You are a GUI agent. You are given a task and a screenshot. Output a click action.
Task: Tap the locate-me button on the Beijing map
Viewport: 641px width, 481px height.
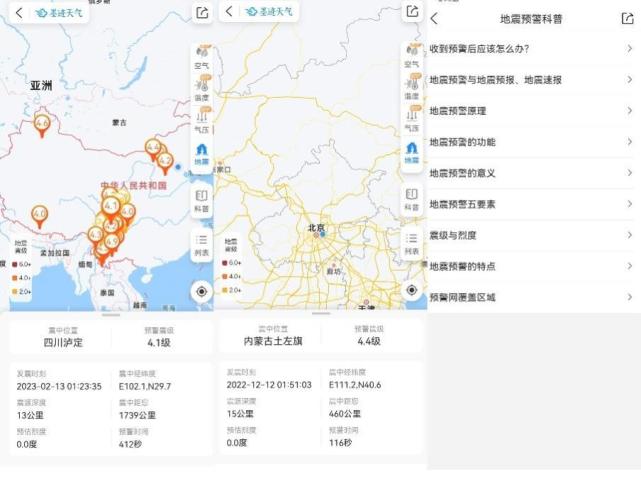(411, 291)
